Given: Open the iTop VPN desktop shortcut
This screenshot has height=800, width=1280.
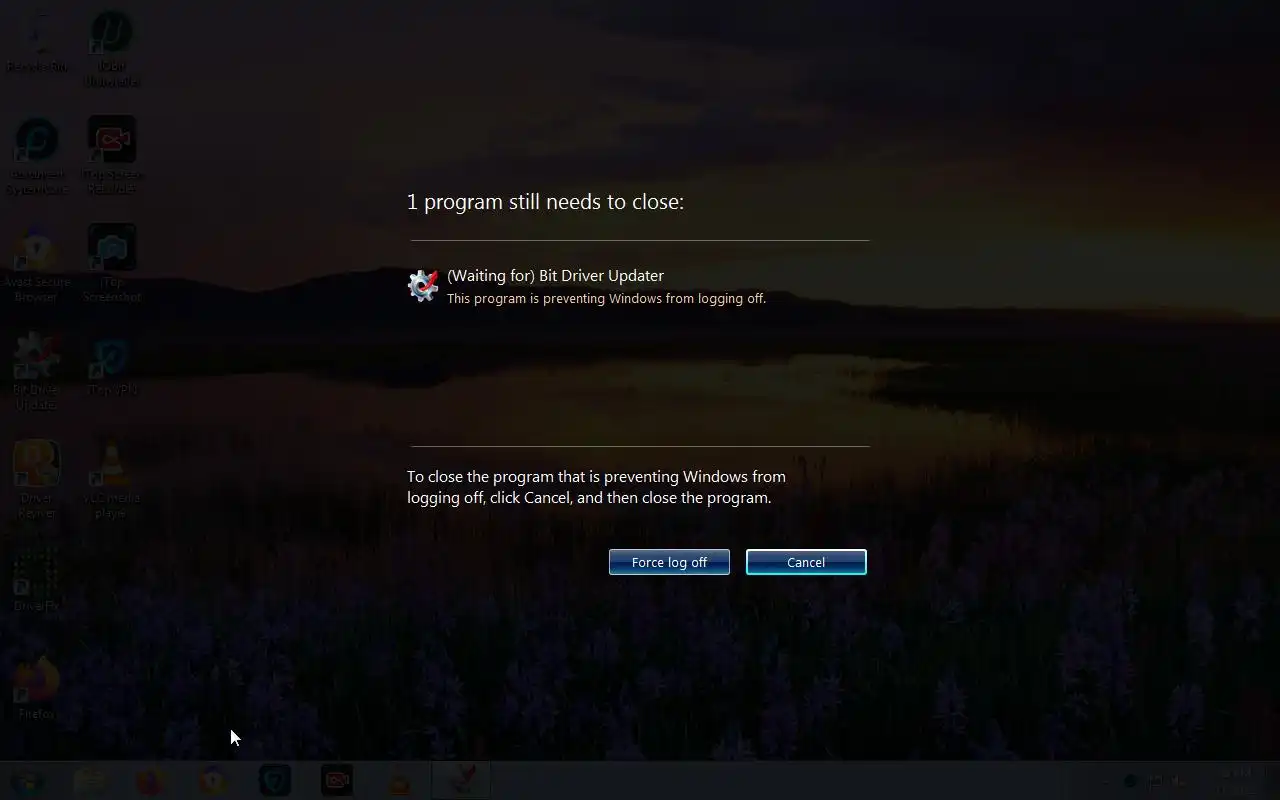Looking at the screenshot, I should (111, 367).
